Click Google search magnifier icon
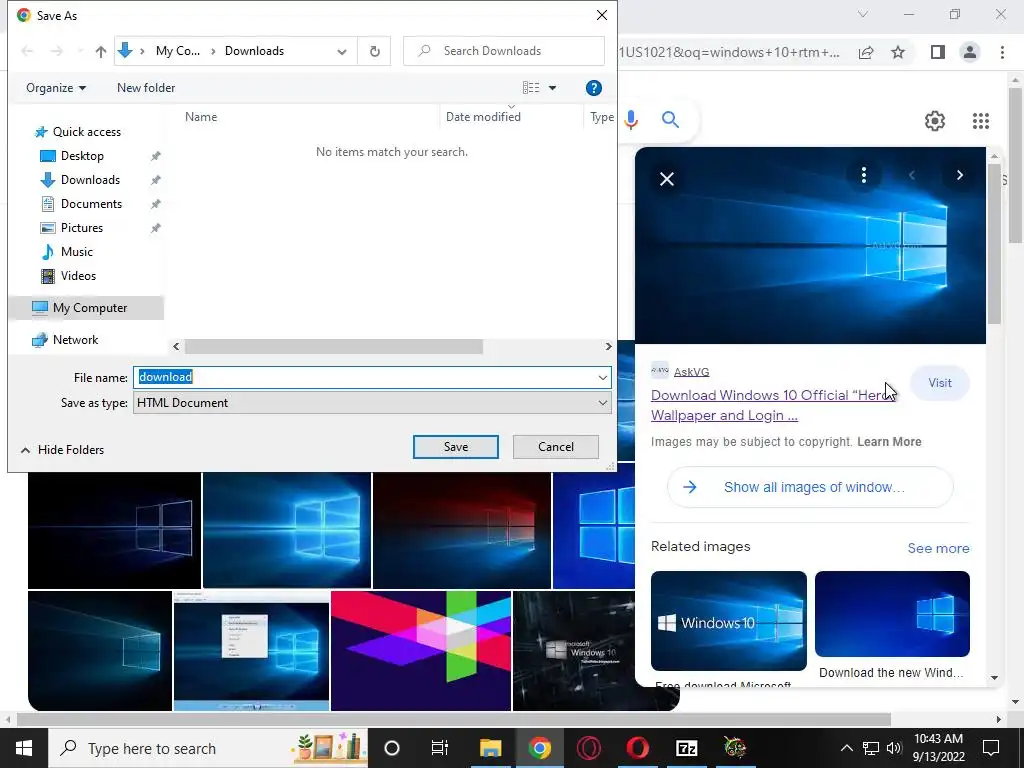1024x768 pixels. [x=670, y=120]
